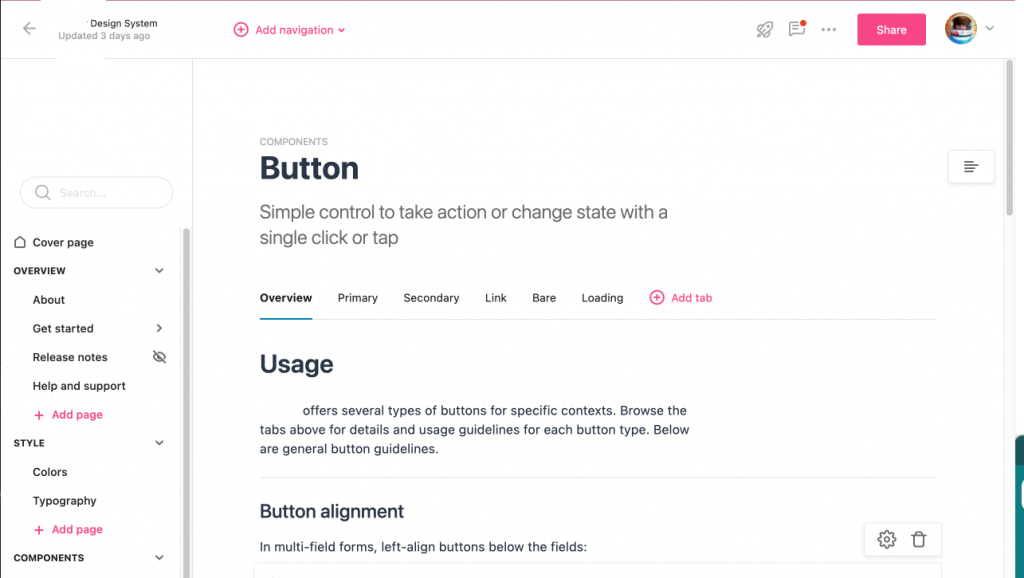1024x578 pixels.
Task: Switch to the Primary tab
Action: (357, 298)
